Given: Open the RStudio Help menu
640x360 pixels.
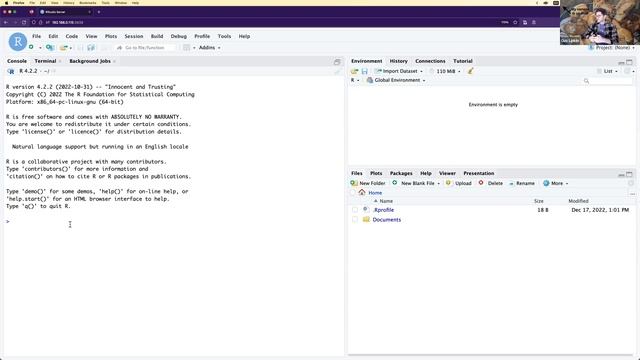Looking at the screenshot, I should [244, 36].
